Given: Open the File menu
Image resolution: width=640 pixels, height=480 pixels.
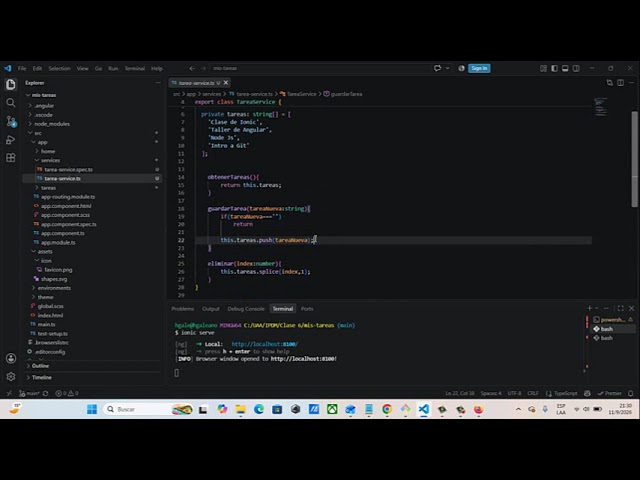Looking at the screenshot, I should pos(22,69).
